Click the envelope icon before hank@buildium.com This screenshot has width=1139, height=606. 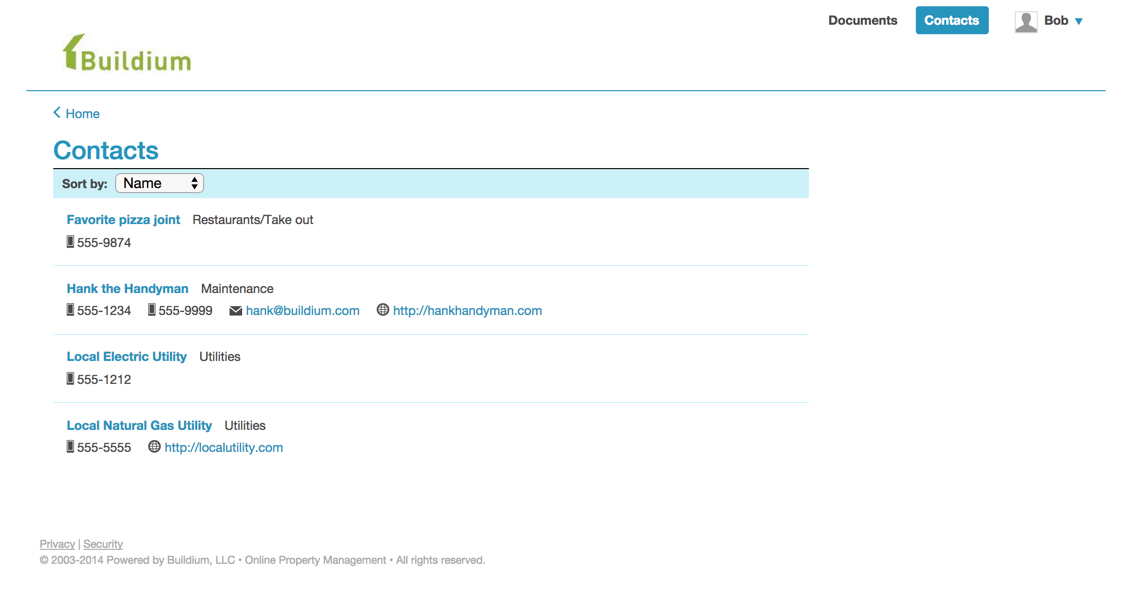click(x=235, y=310)
